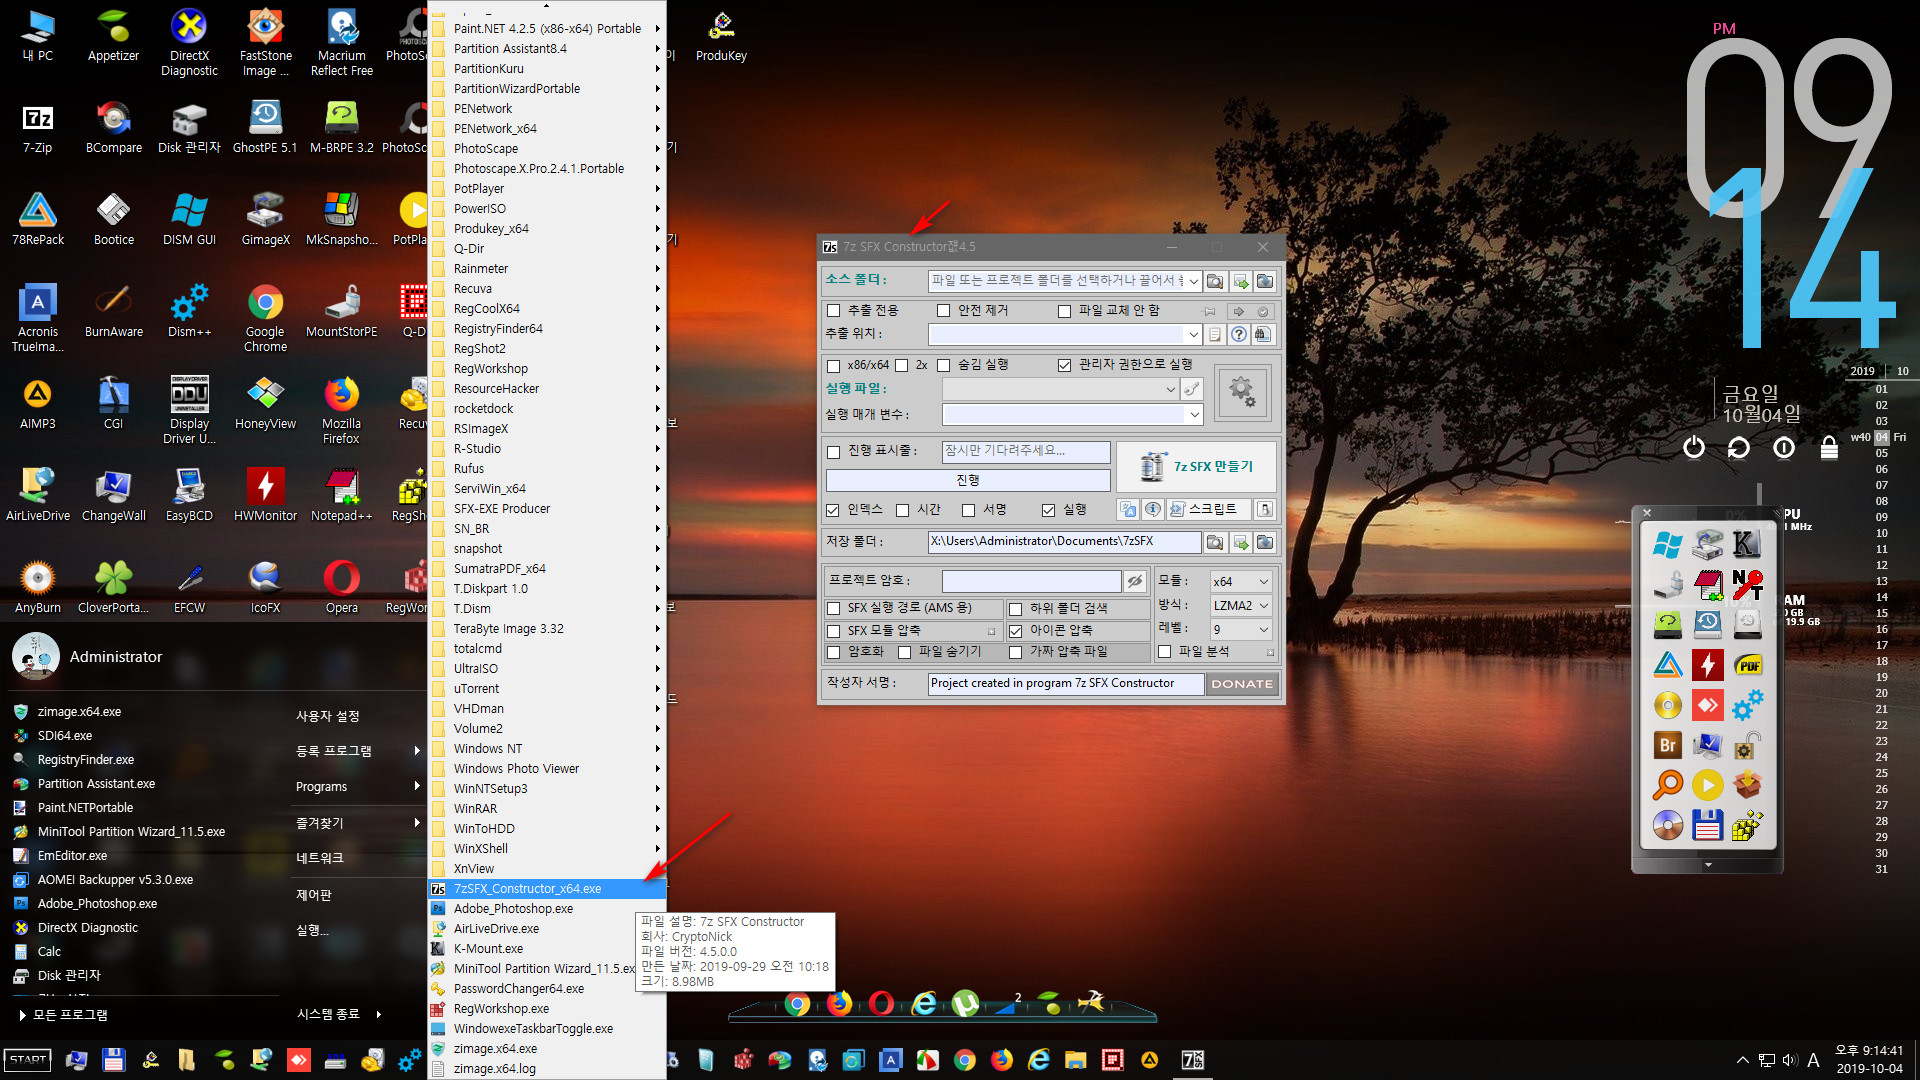Open the WinRAR folder menu entry
The width and height of the screenshot is (1920, 1080).
point(546,809)
